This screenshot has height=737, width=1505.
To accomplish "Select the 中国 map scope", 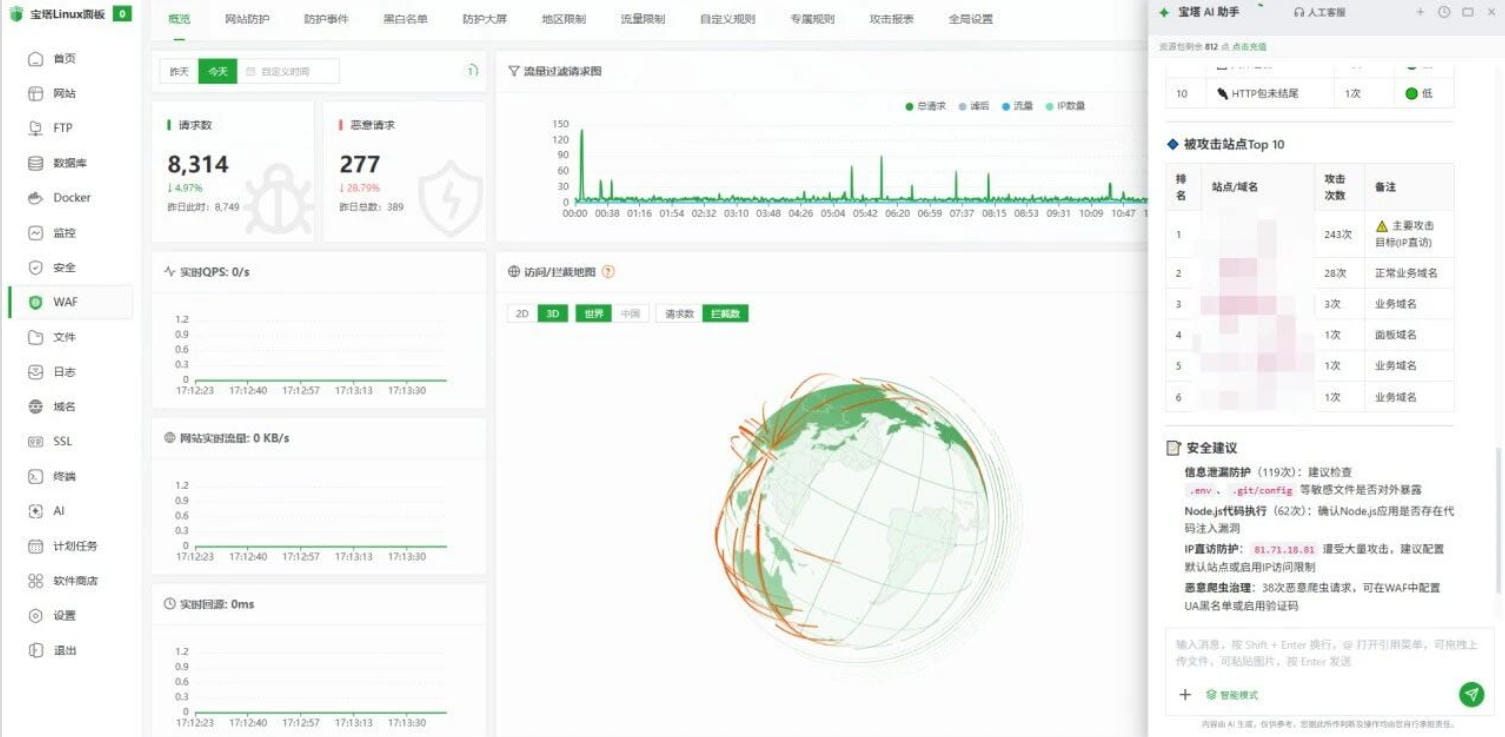I will coord(630,314).
